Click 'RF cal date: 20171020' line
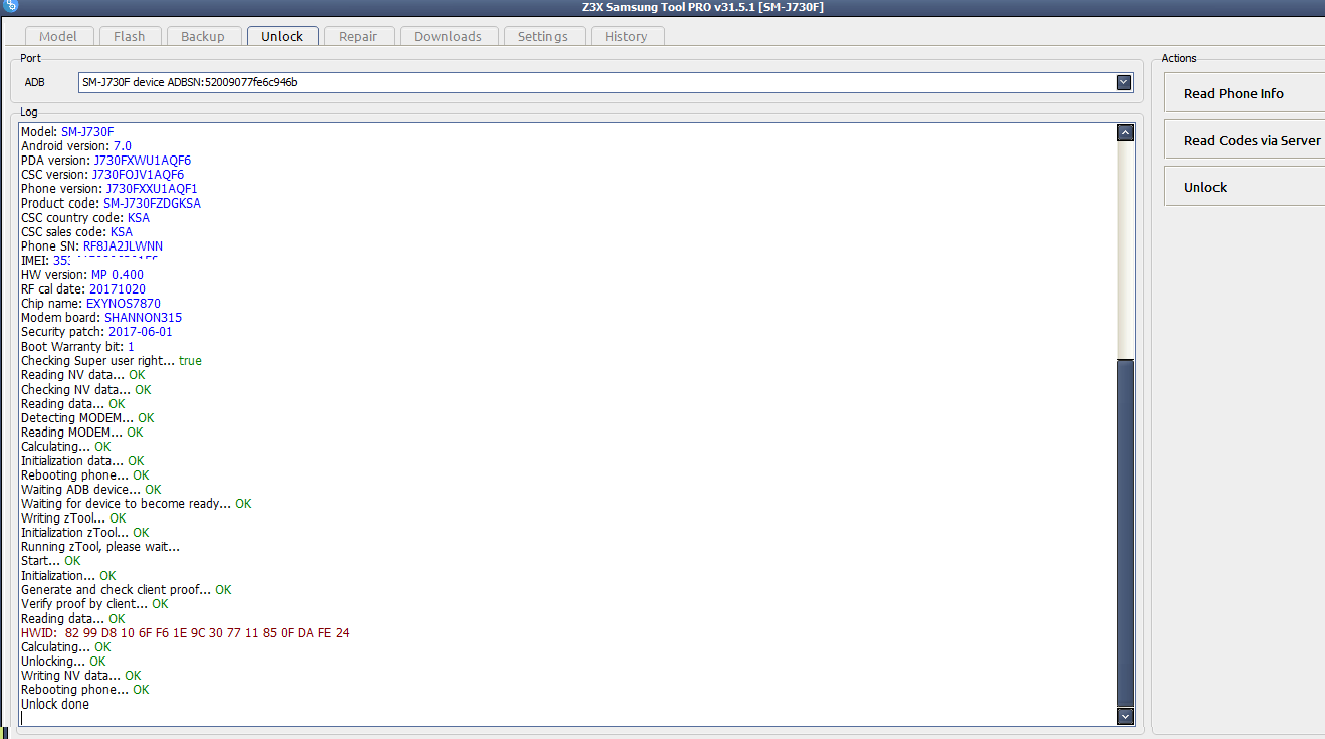The height and width of the screenshot is (739, 1325). click(x=83, y=289)
